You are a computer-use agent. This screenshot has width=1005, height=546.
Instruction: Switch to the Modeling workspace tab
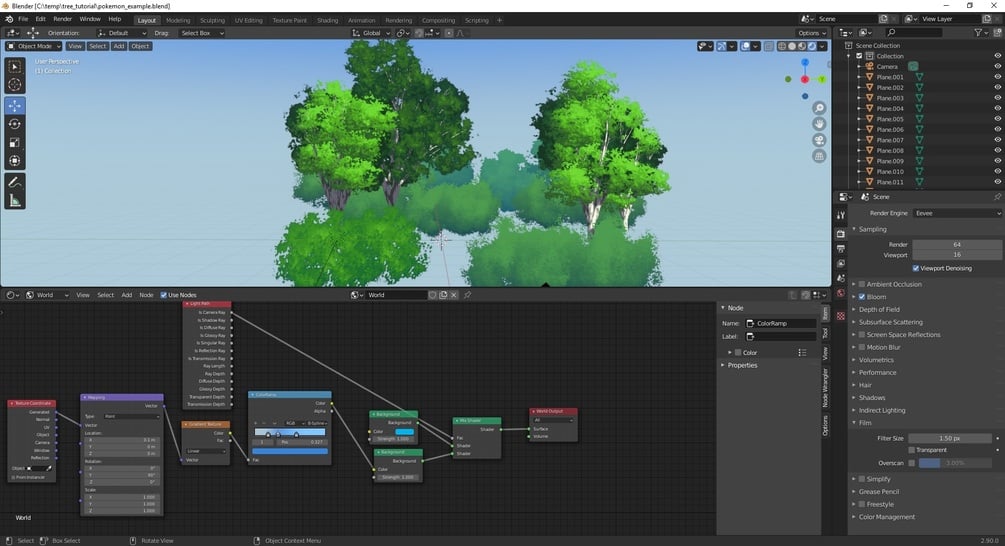(x=178, y=21)
